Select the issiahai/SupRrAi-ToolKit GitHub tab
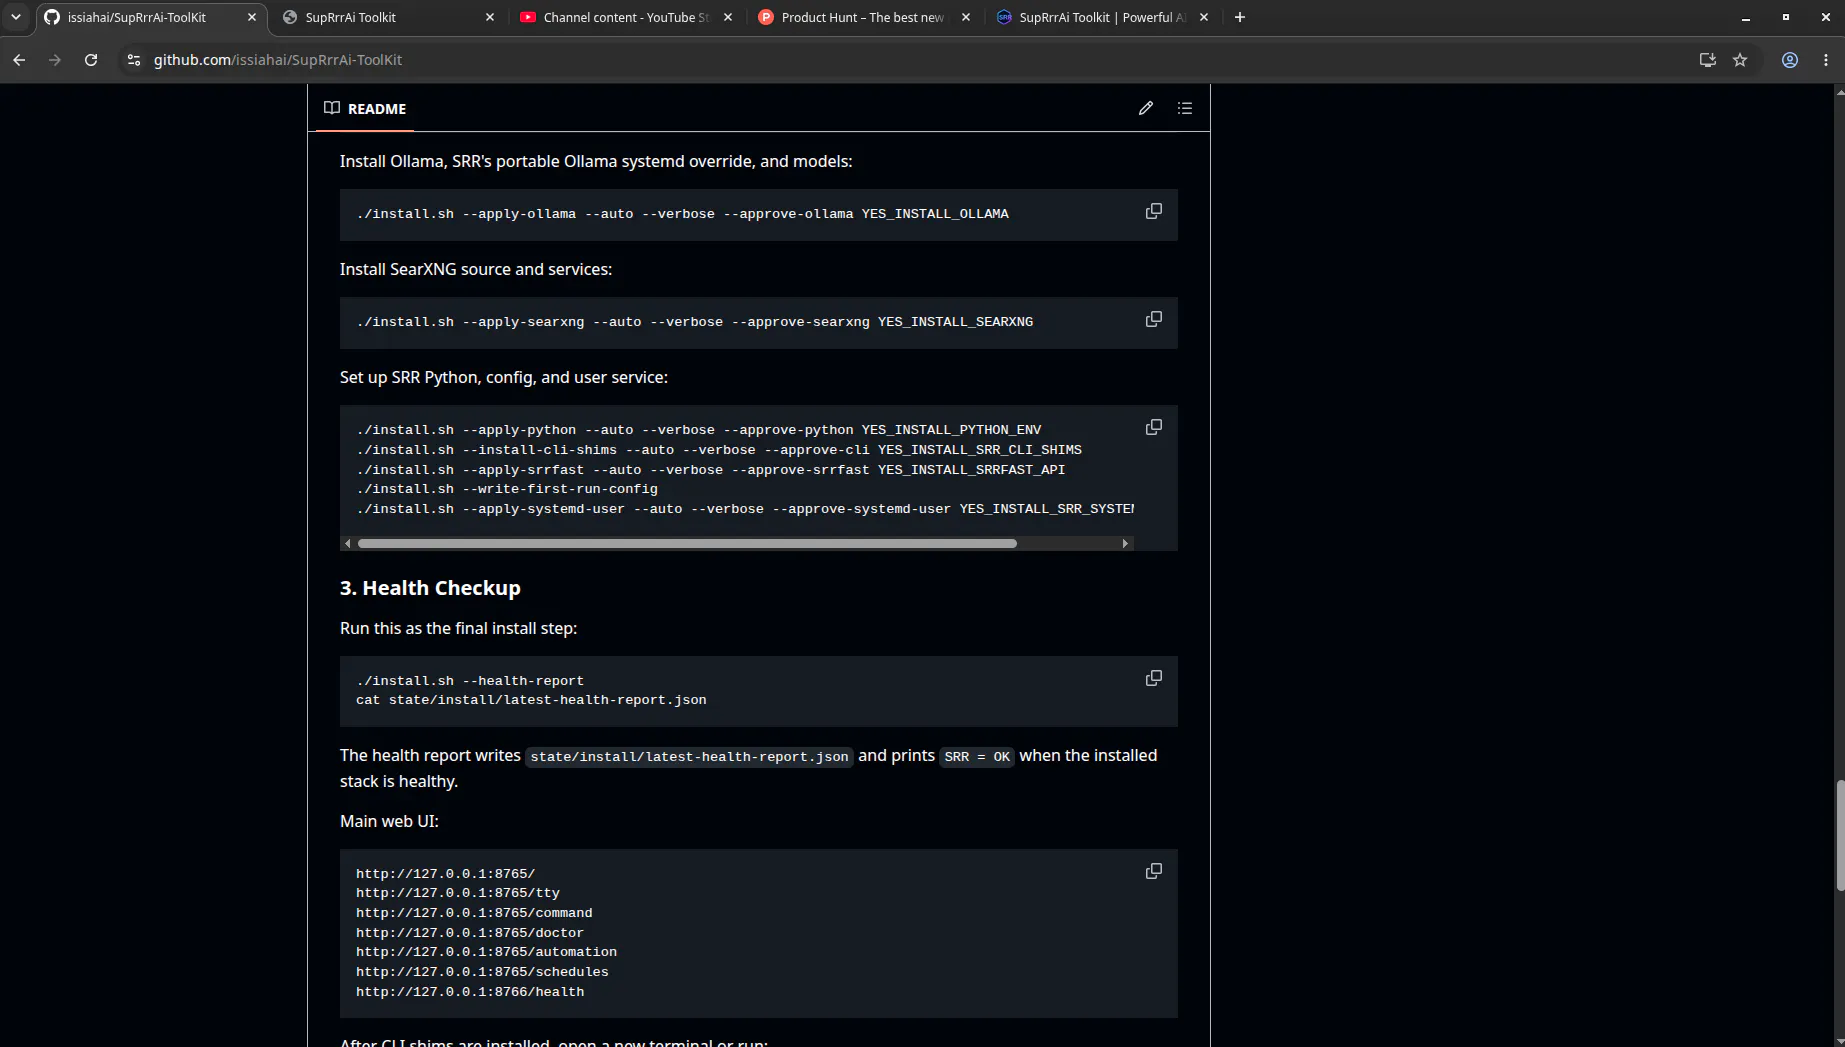Image resolution: width=1845 pixels, height=1047 pixels. point(150,17)
